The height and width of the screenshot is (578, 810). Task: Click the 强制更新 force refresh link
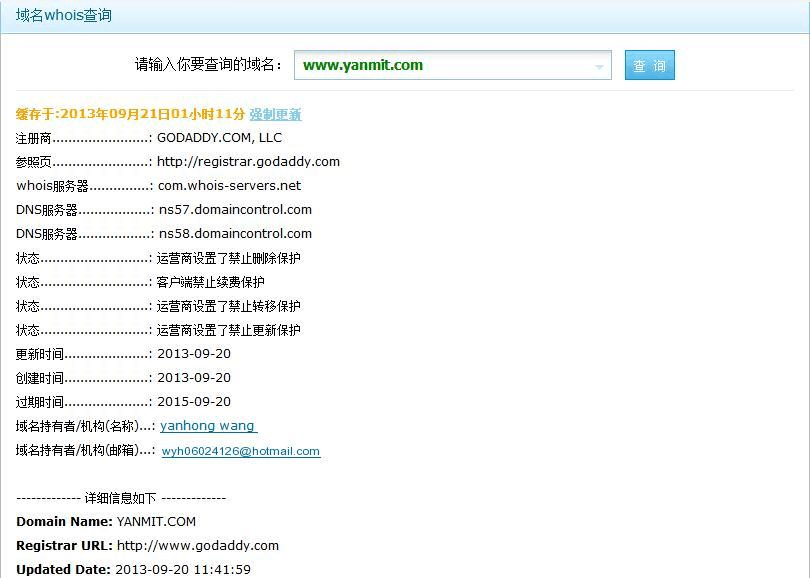click(x=275, y=114)
